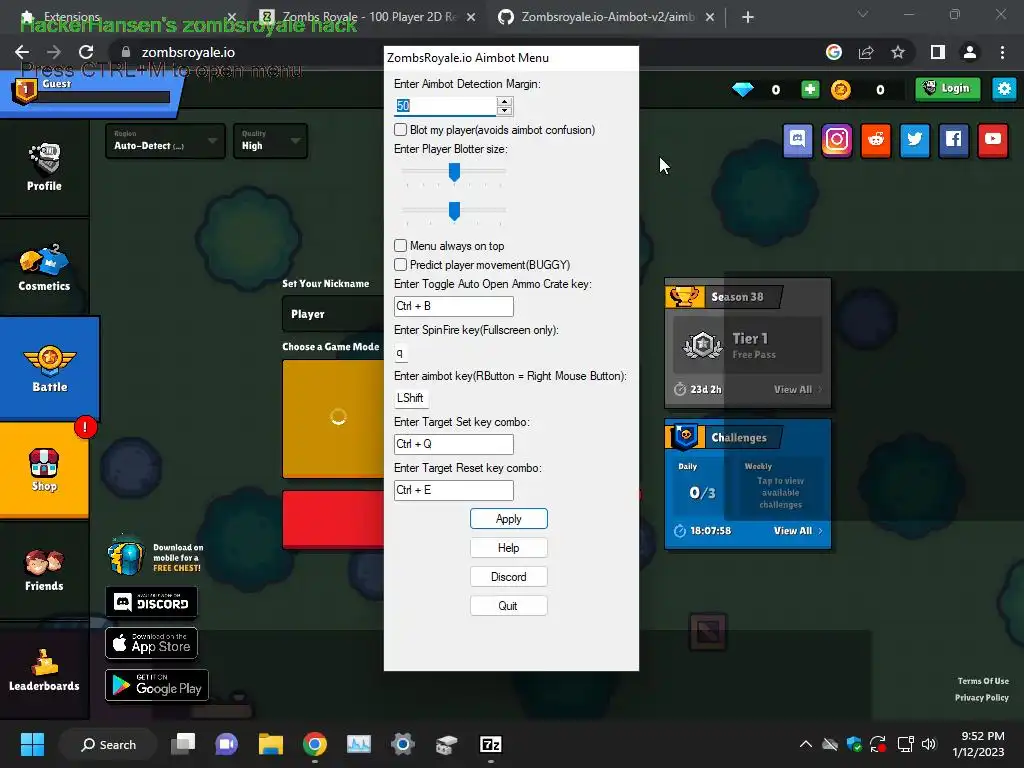Open the browser share icon
Screen dimensions: 1024x768
[866, 52]
